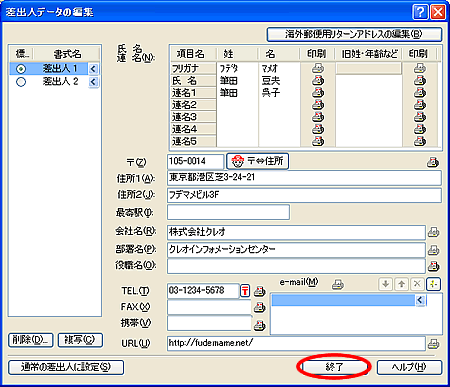The height and width of the screenshot is (387, 450).
Task: Toggle 旧姓 print icon in 連名2 row
Action: (420, 105)
